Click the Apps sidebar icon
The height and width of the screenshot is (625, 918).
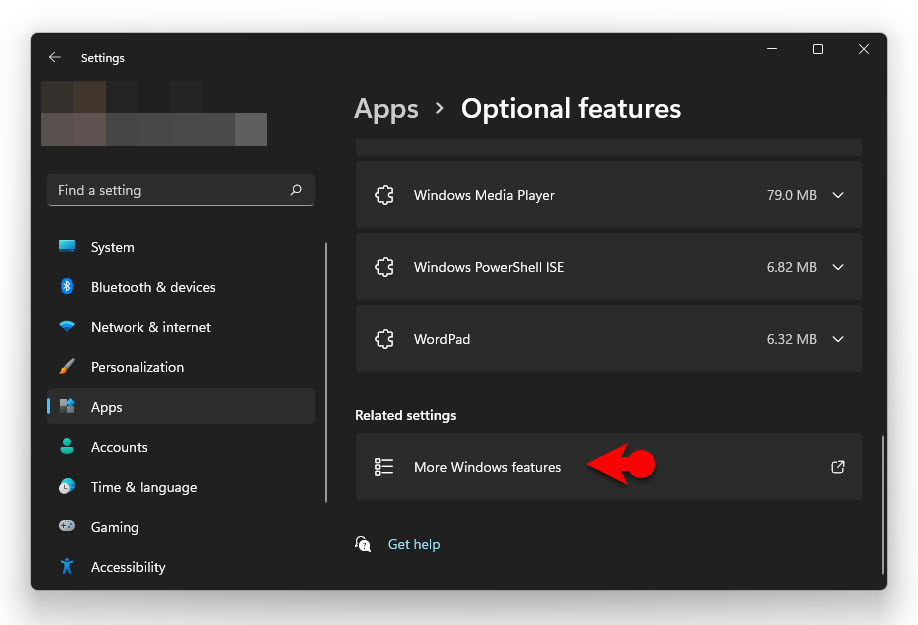[67, 406]
